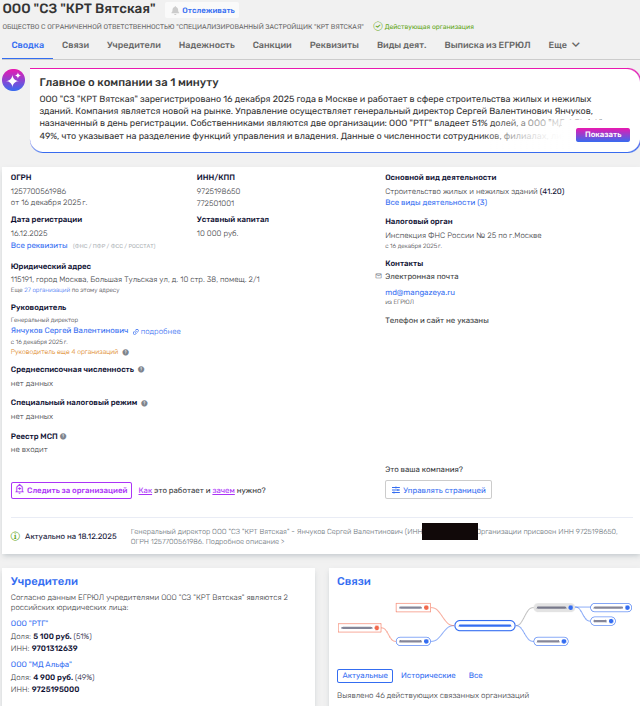Click the help icon beside Реестр МСП

point(63,437)
